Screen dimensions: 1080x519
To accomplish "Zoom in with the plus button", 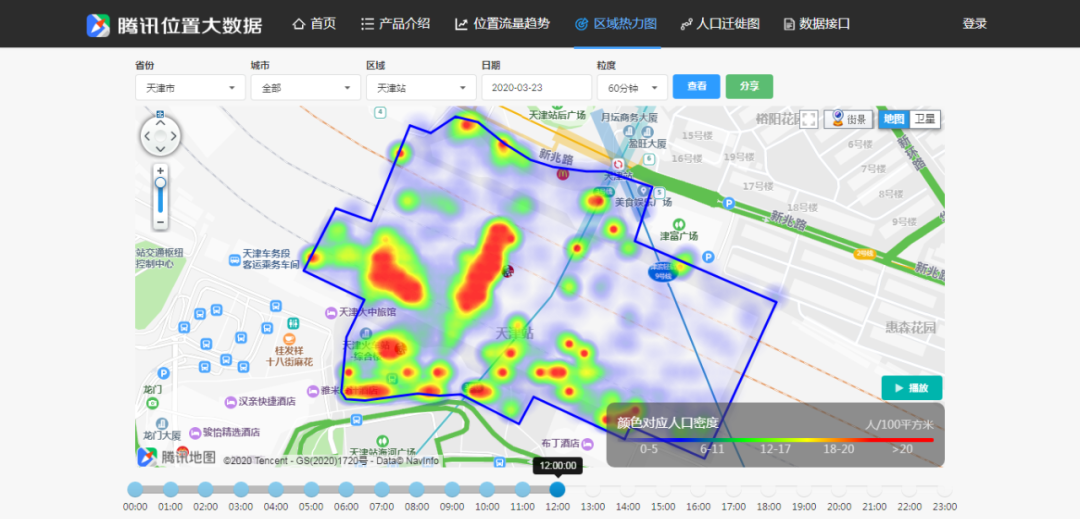I will 160,171.
